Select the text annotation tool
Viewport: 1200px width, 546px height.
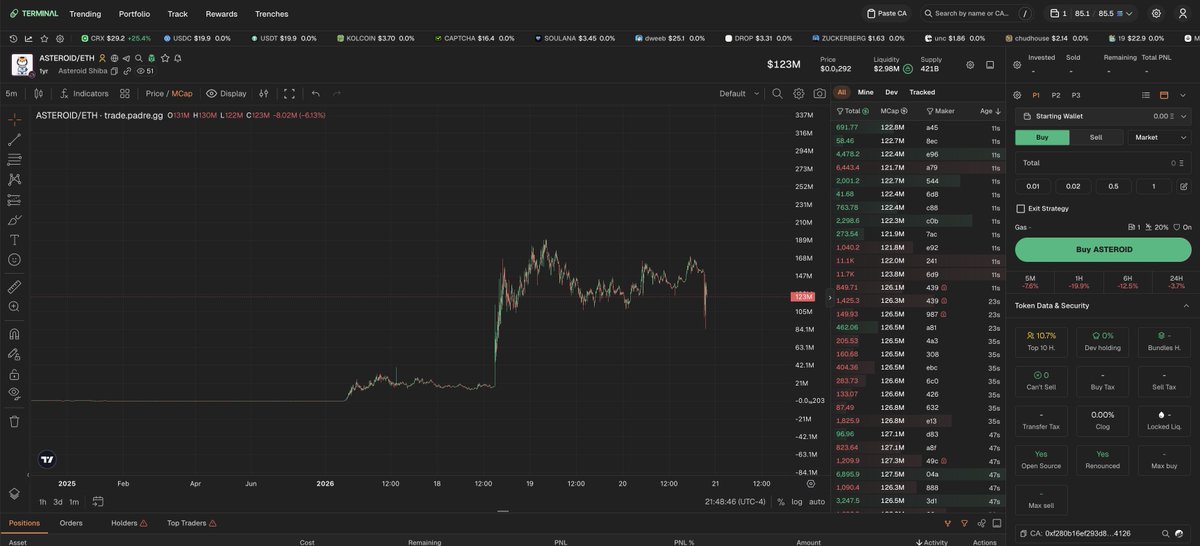pos(15,240)
